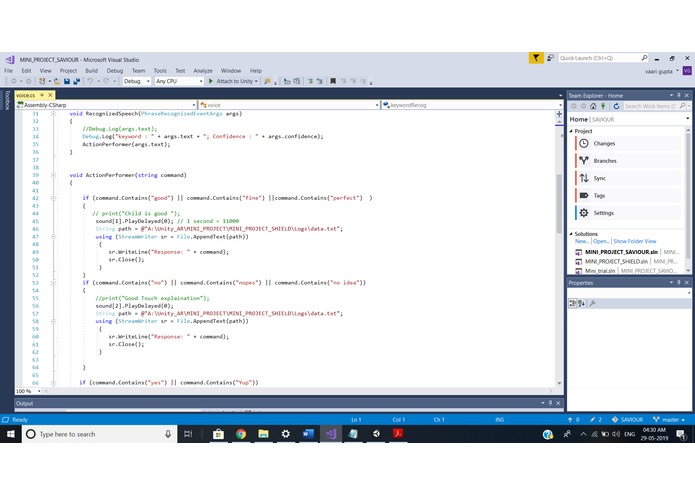The height and width of the screenshot is (494, 695).
Task: Click the master branch in the status bar
Action: click(670, 420)
